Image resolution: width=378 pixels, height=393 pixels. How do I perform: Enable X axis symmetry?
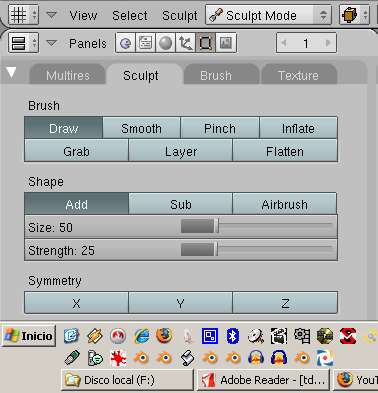coord(76,303)
